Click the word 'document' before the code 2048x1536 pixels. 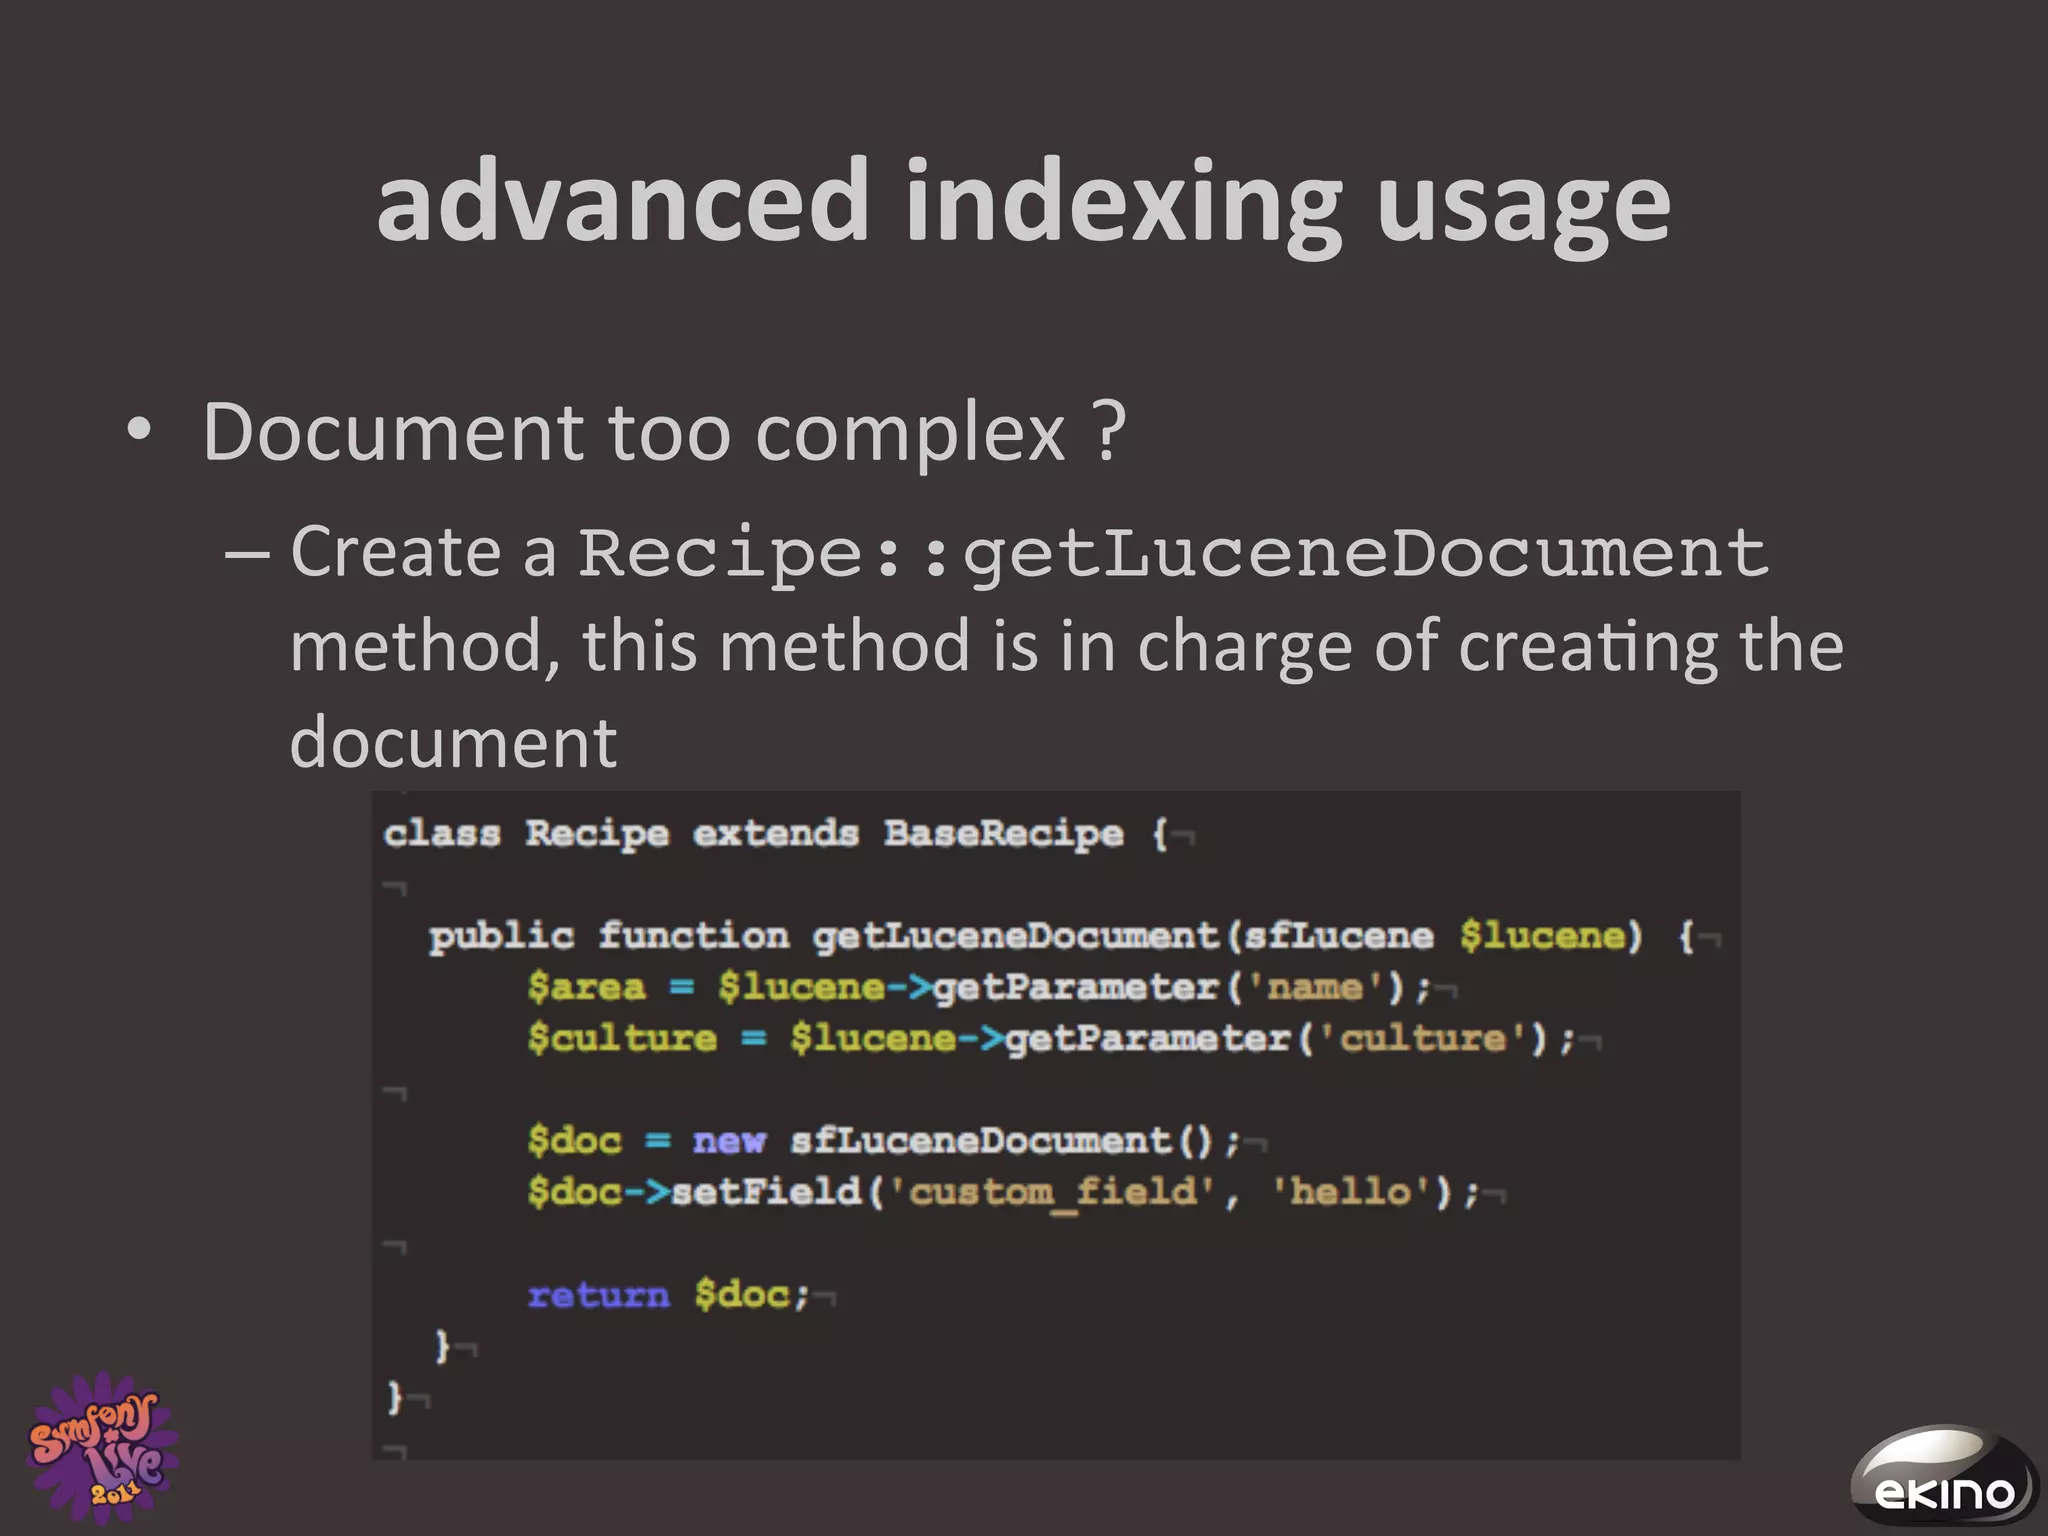[453, 742]
